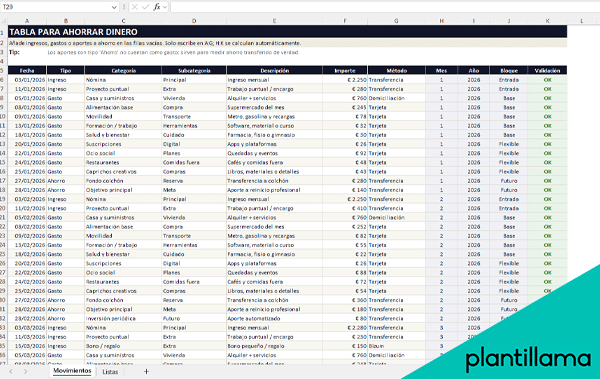Click 'Herramientas' cell in row 11
This screenshot has height=379, width=600.
pos(194,126)
